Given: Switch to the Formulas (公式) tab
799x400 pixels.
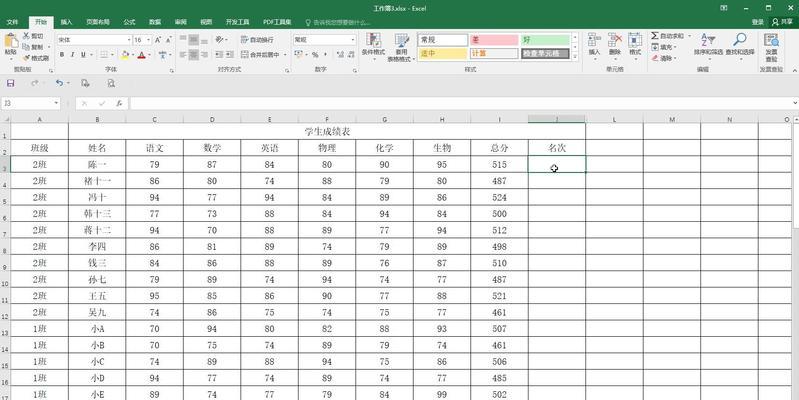Looking at the screenshot, I should tap(129, 22).
